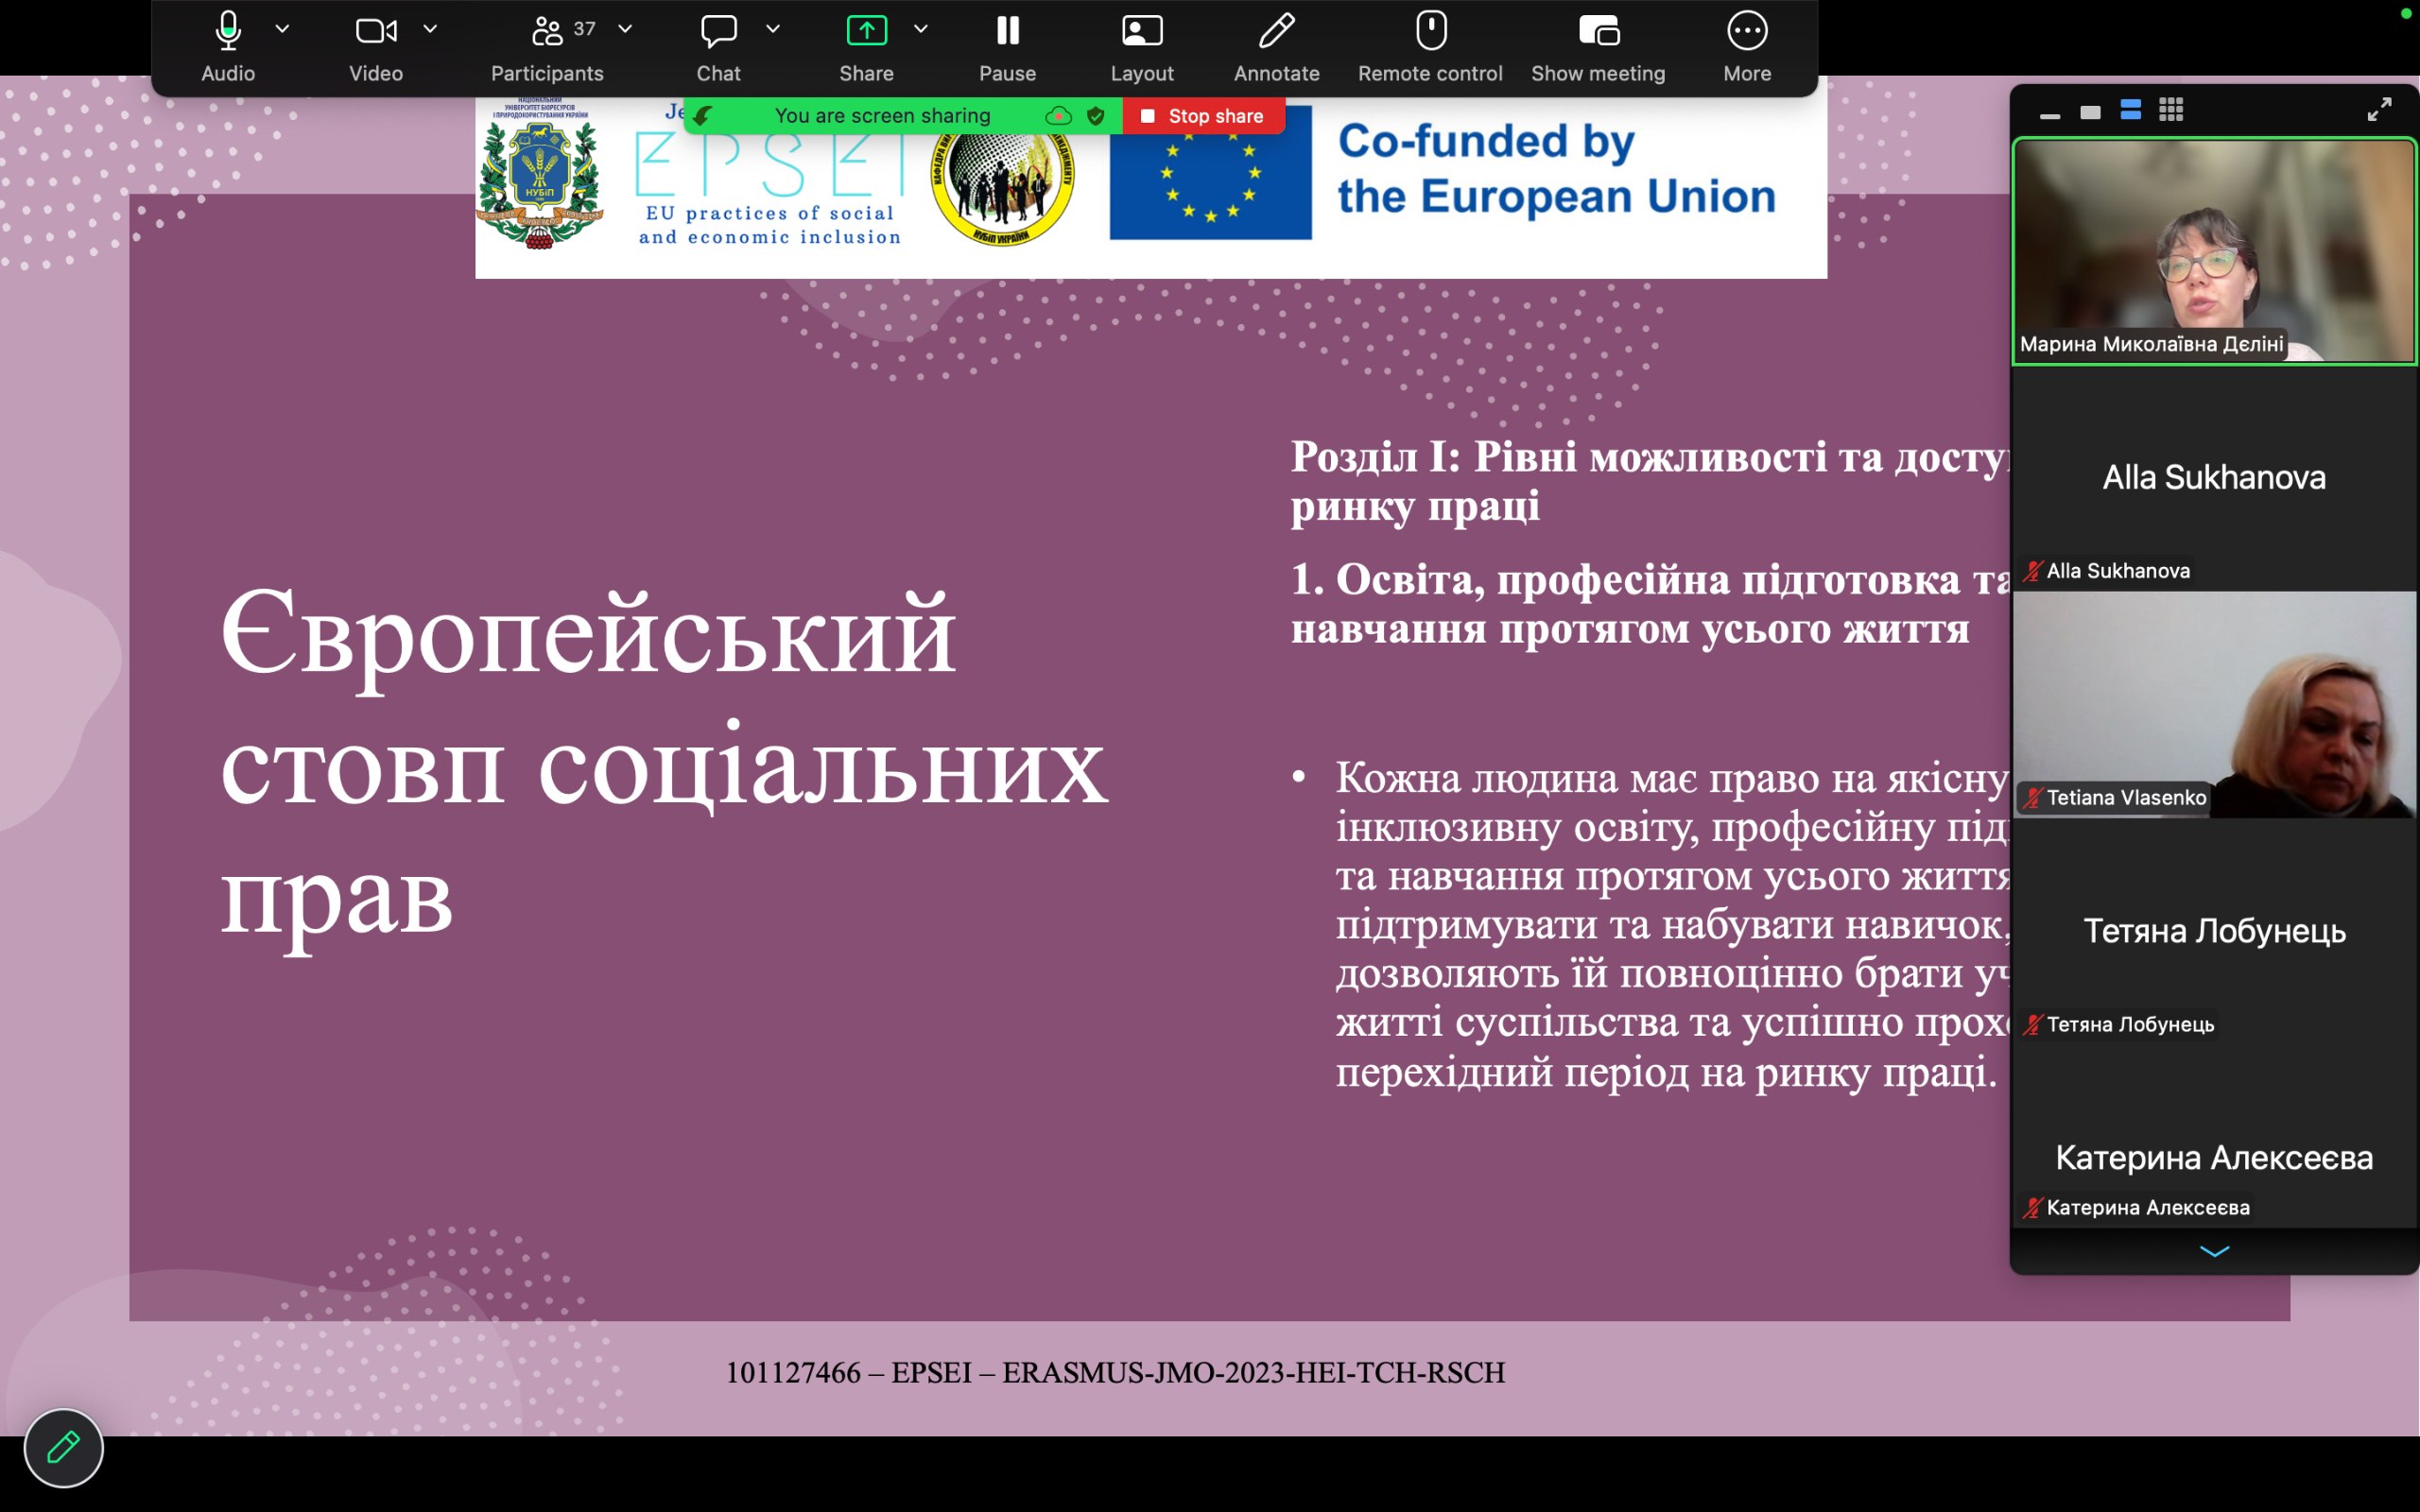The width and height of the screenshot is (2420, 1512).
Task: Expand the Chat options chevron
Action: (773, 29)
